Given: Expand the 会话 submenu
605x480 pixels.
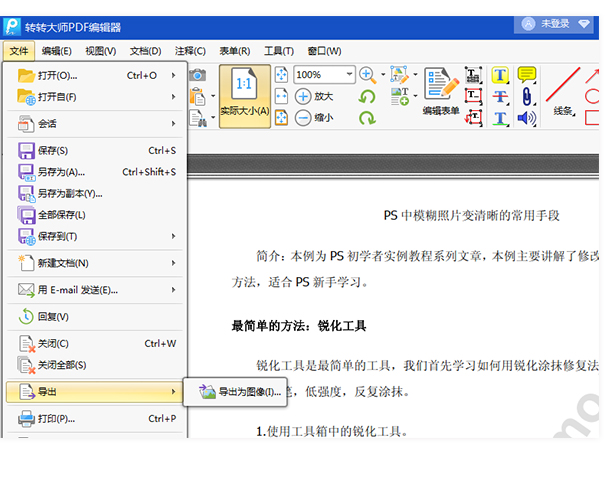Looking at the screenshot, I should pos(95,124).
